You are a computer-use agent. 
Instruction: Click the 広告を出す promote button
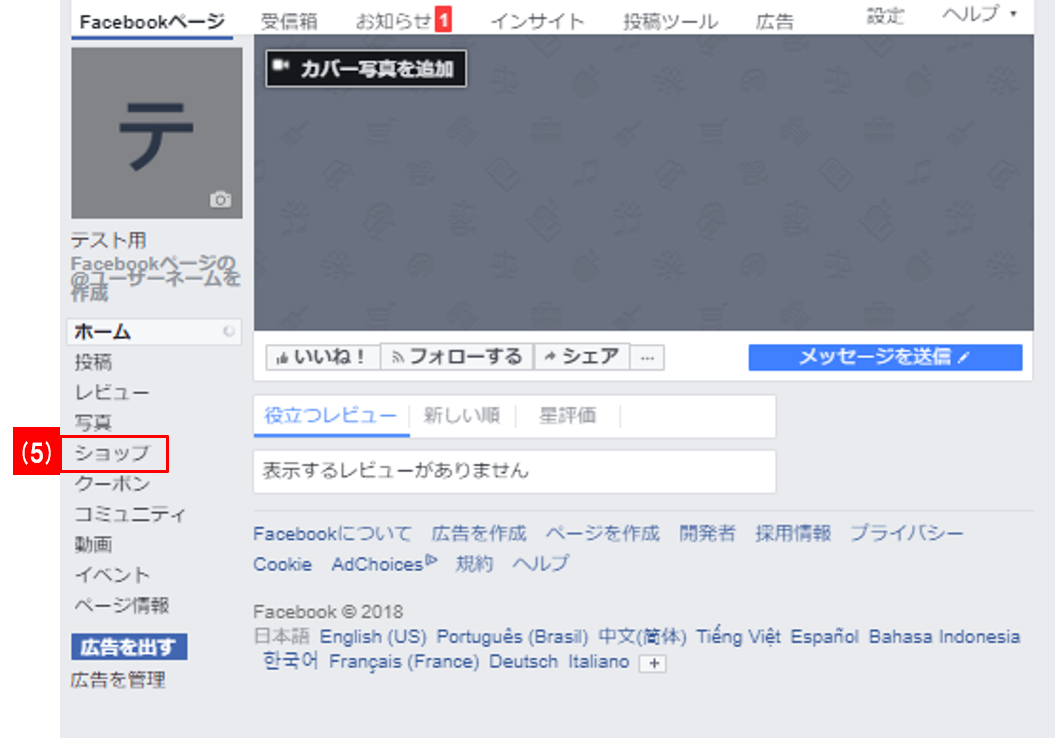click(x=128, y=646)
